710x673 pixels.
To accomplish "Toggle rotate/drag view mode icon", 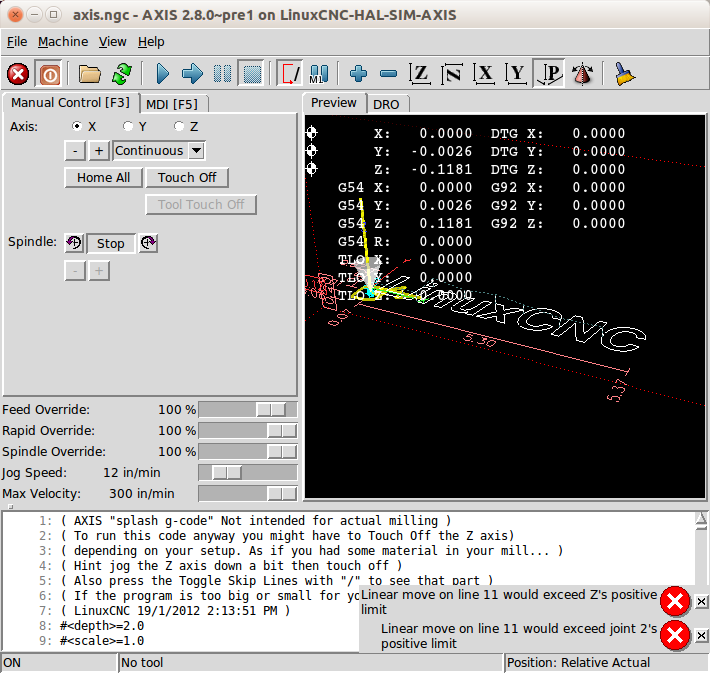I will tap(582, 74).
